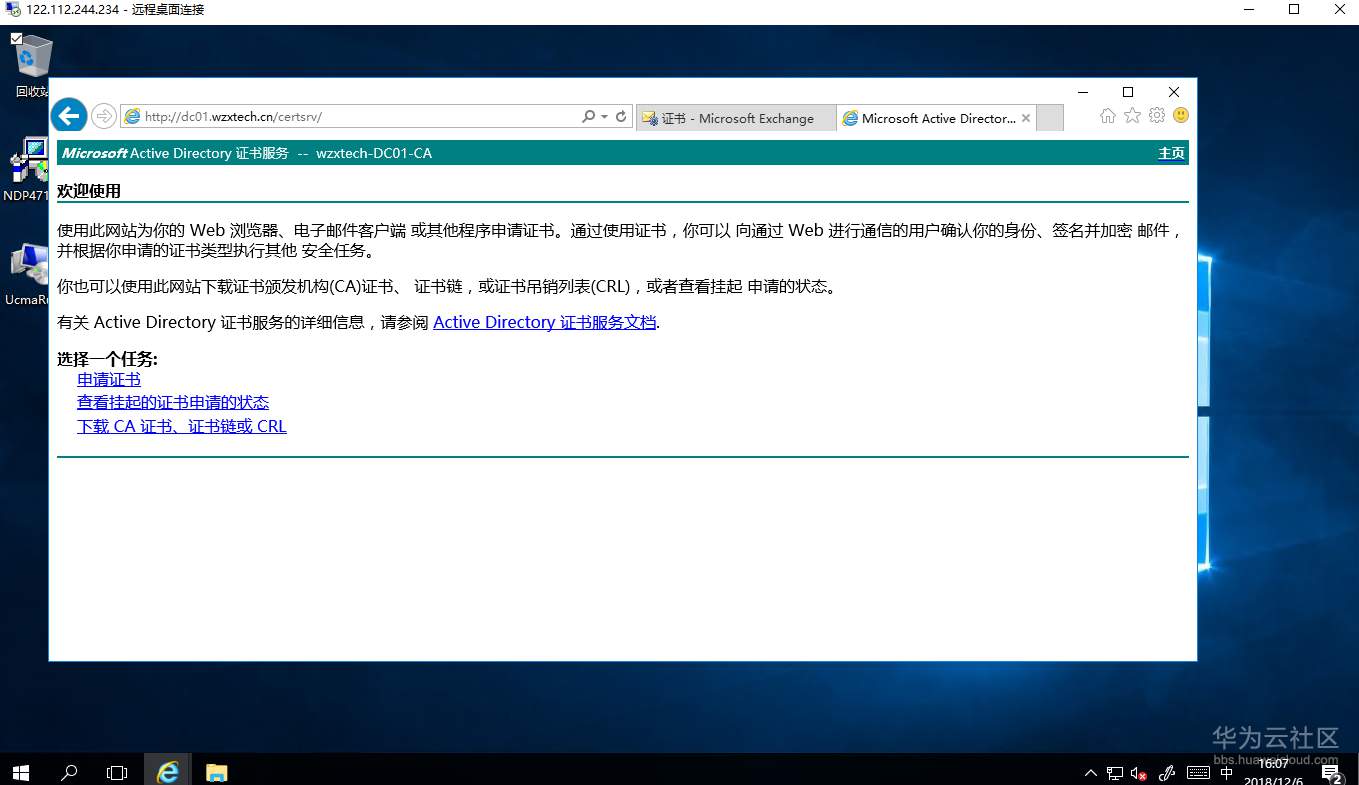Unmute the system volume in the tray
1359x785 pixels.
point(1140,773)
